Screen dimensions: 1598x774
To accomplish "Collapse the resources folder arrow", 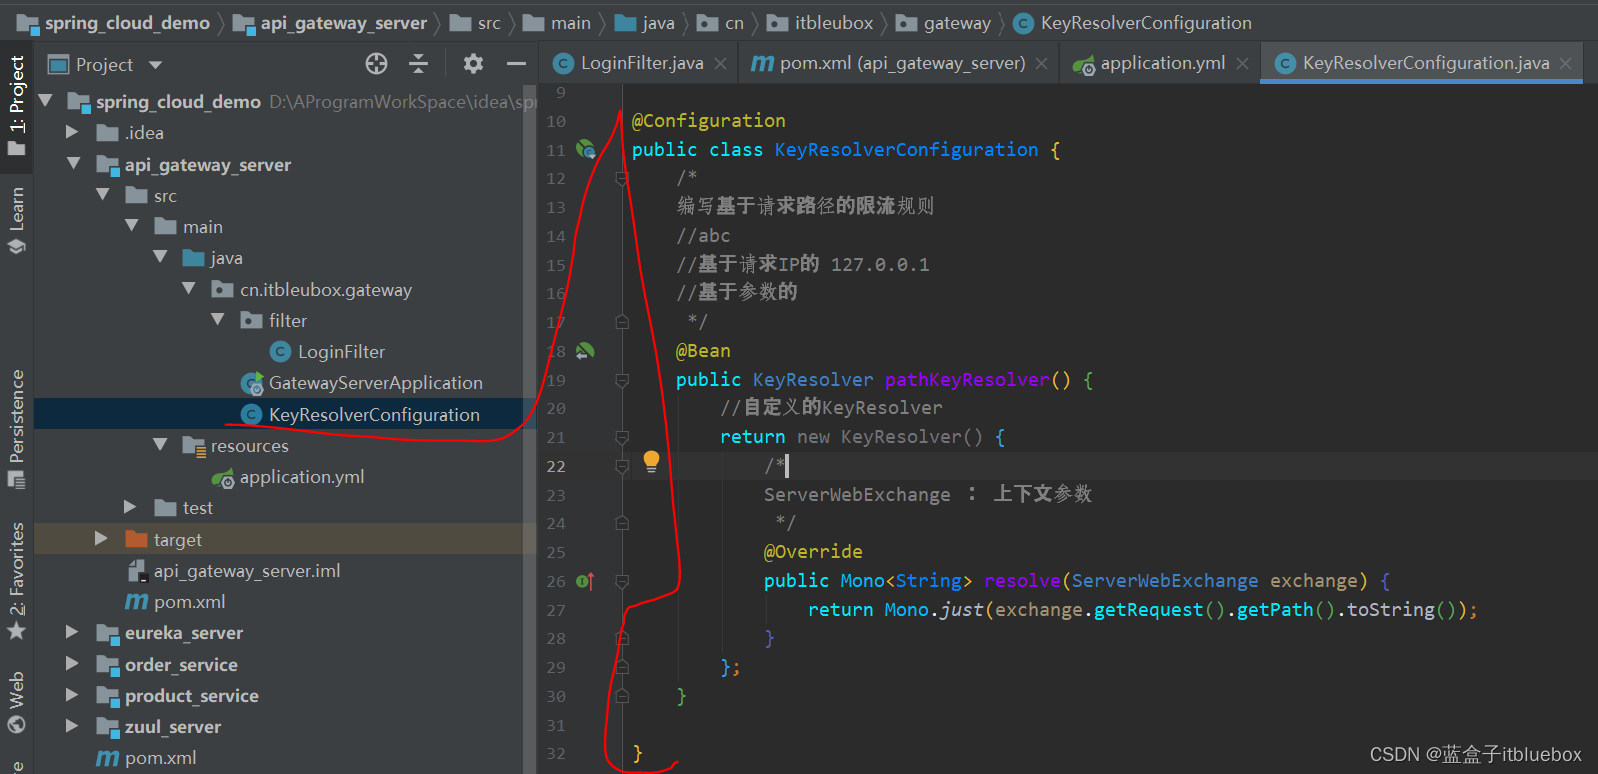I will point(160,444).
